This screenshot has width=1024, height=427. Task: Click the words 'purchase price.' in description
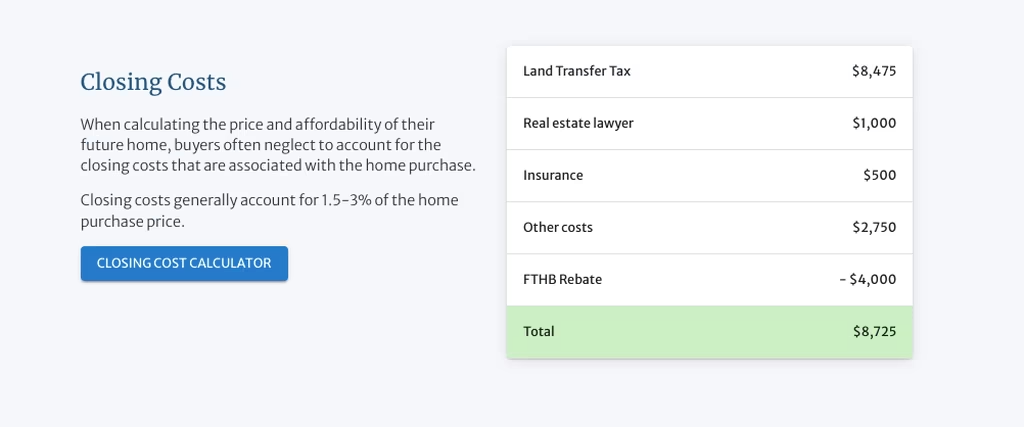tap(133, 222)
